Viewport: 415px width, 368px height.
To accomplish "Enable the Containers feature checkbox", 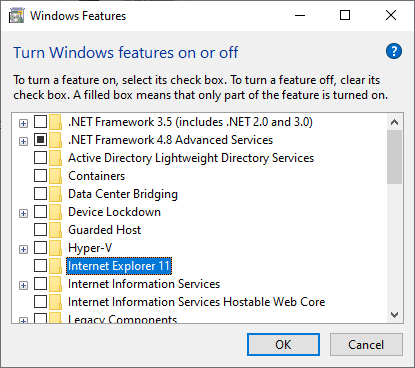I will tap(40, 176).
